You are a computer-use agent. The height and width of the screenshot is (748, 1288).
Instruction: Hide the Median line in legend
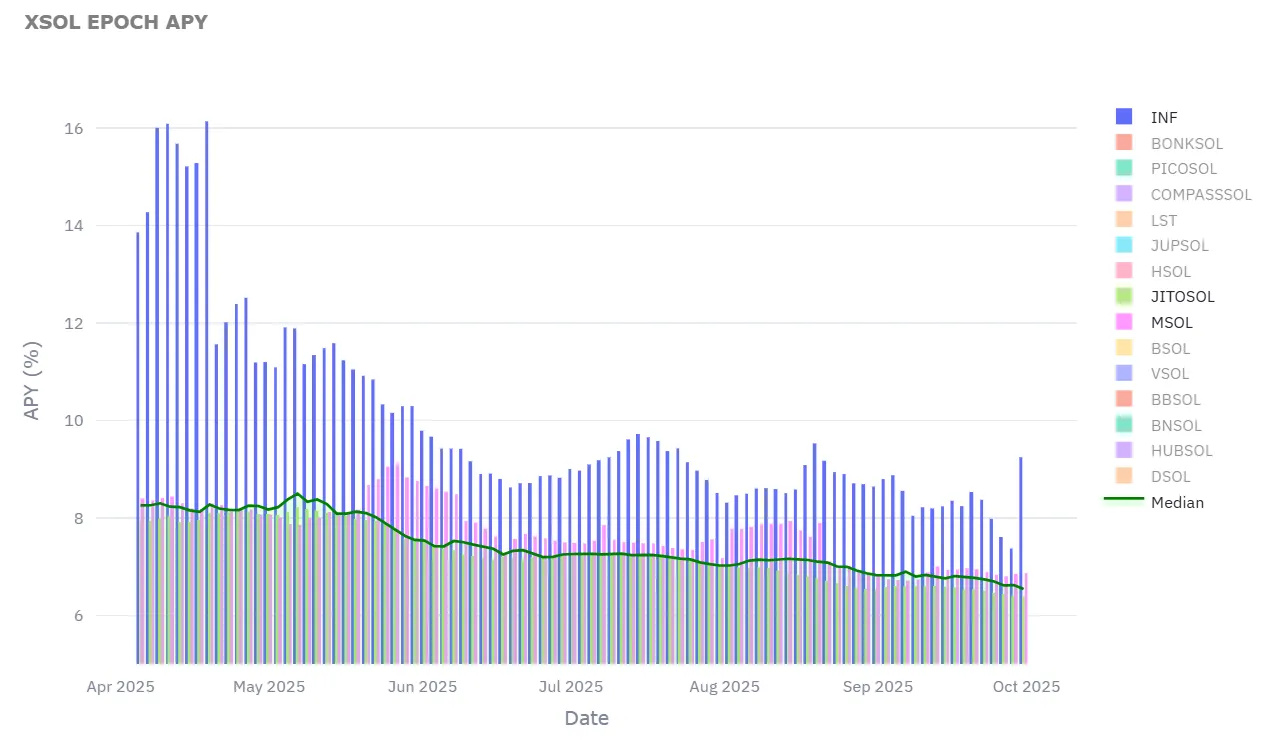[x=1177, y=502]
